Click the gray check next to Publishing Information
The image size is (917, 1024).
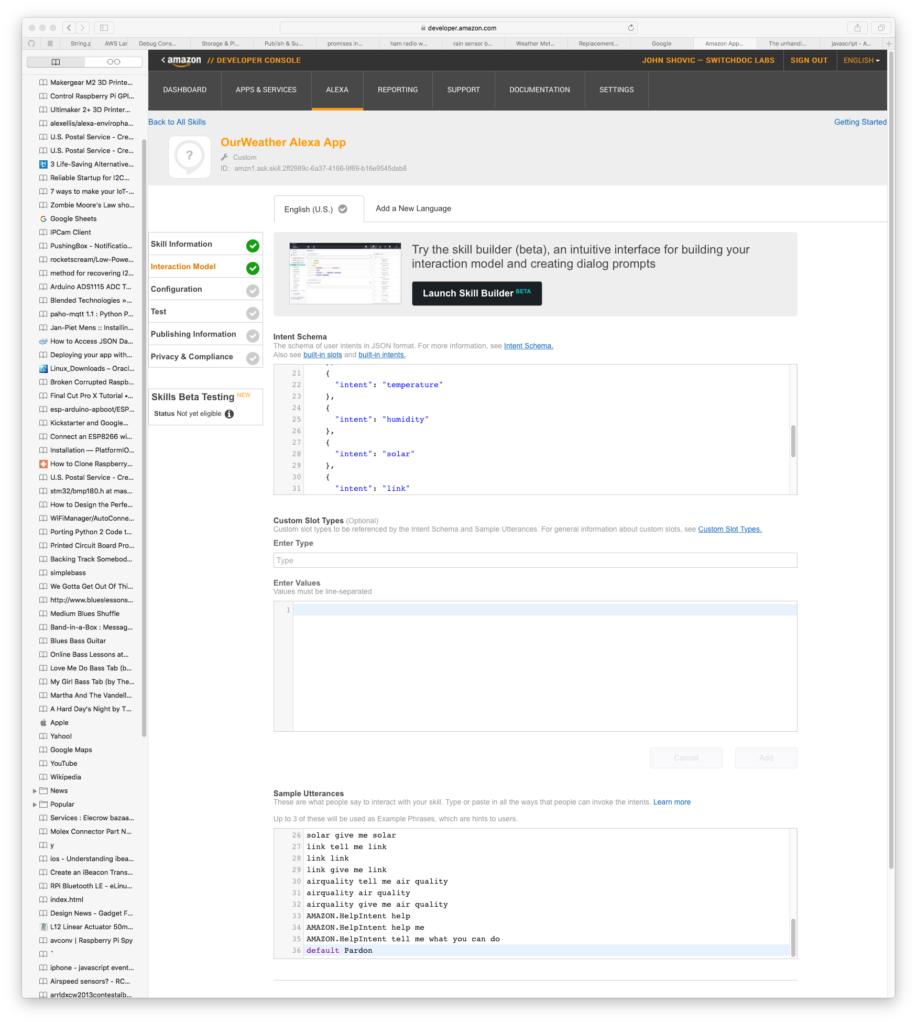(253, 336)
